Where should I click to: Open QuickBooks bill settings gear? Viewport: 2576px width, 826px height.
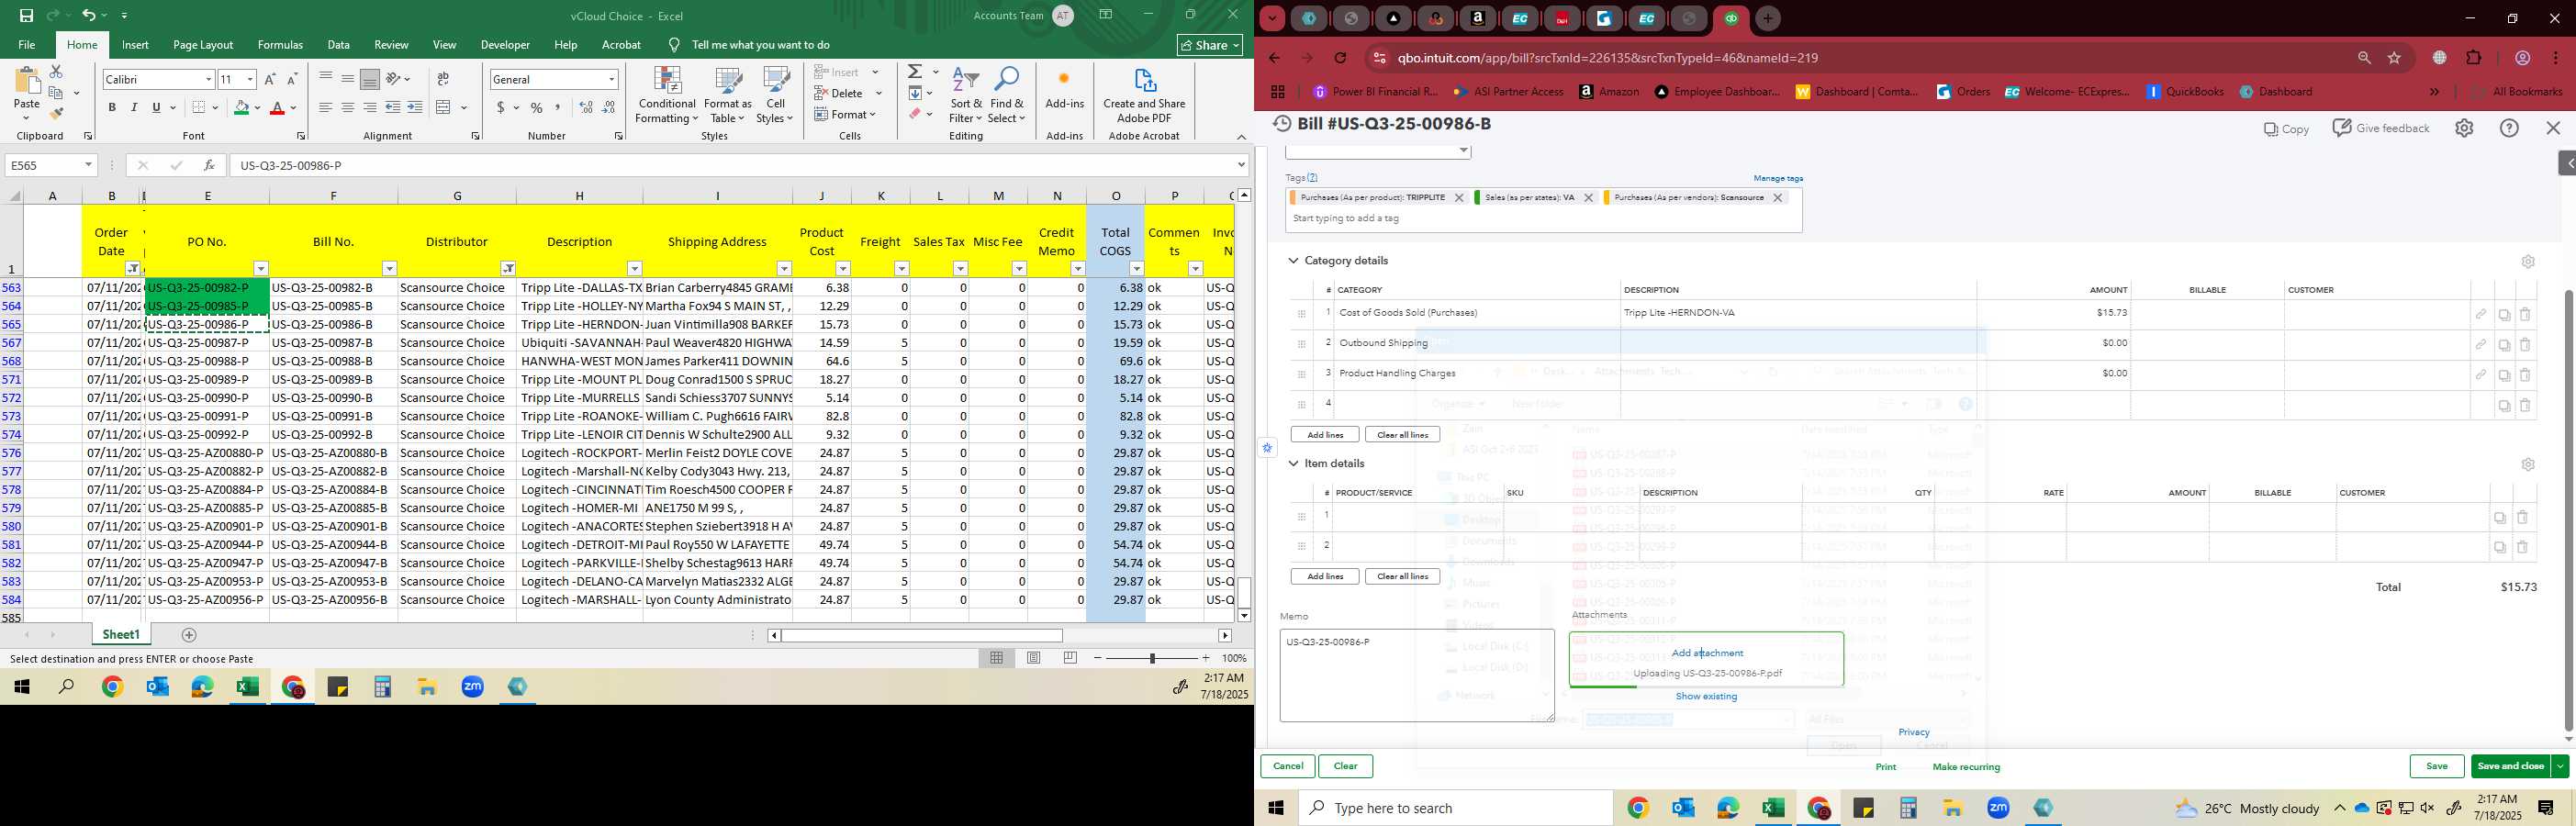(2463, 128)
